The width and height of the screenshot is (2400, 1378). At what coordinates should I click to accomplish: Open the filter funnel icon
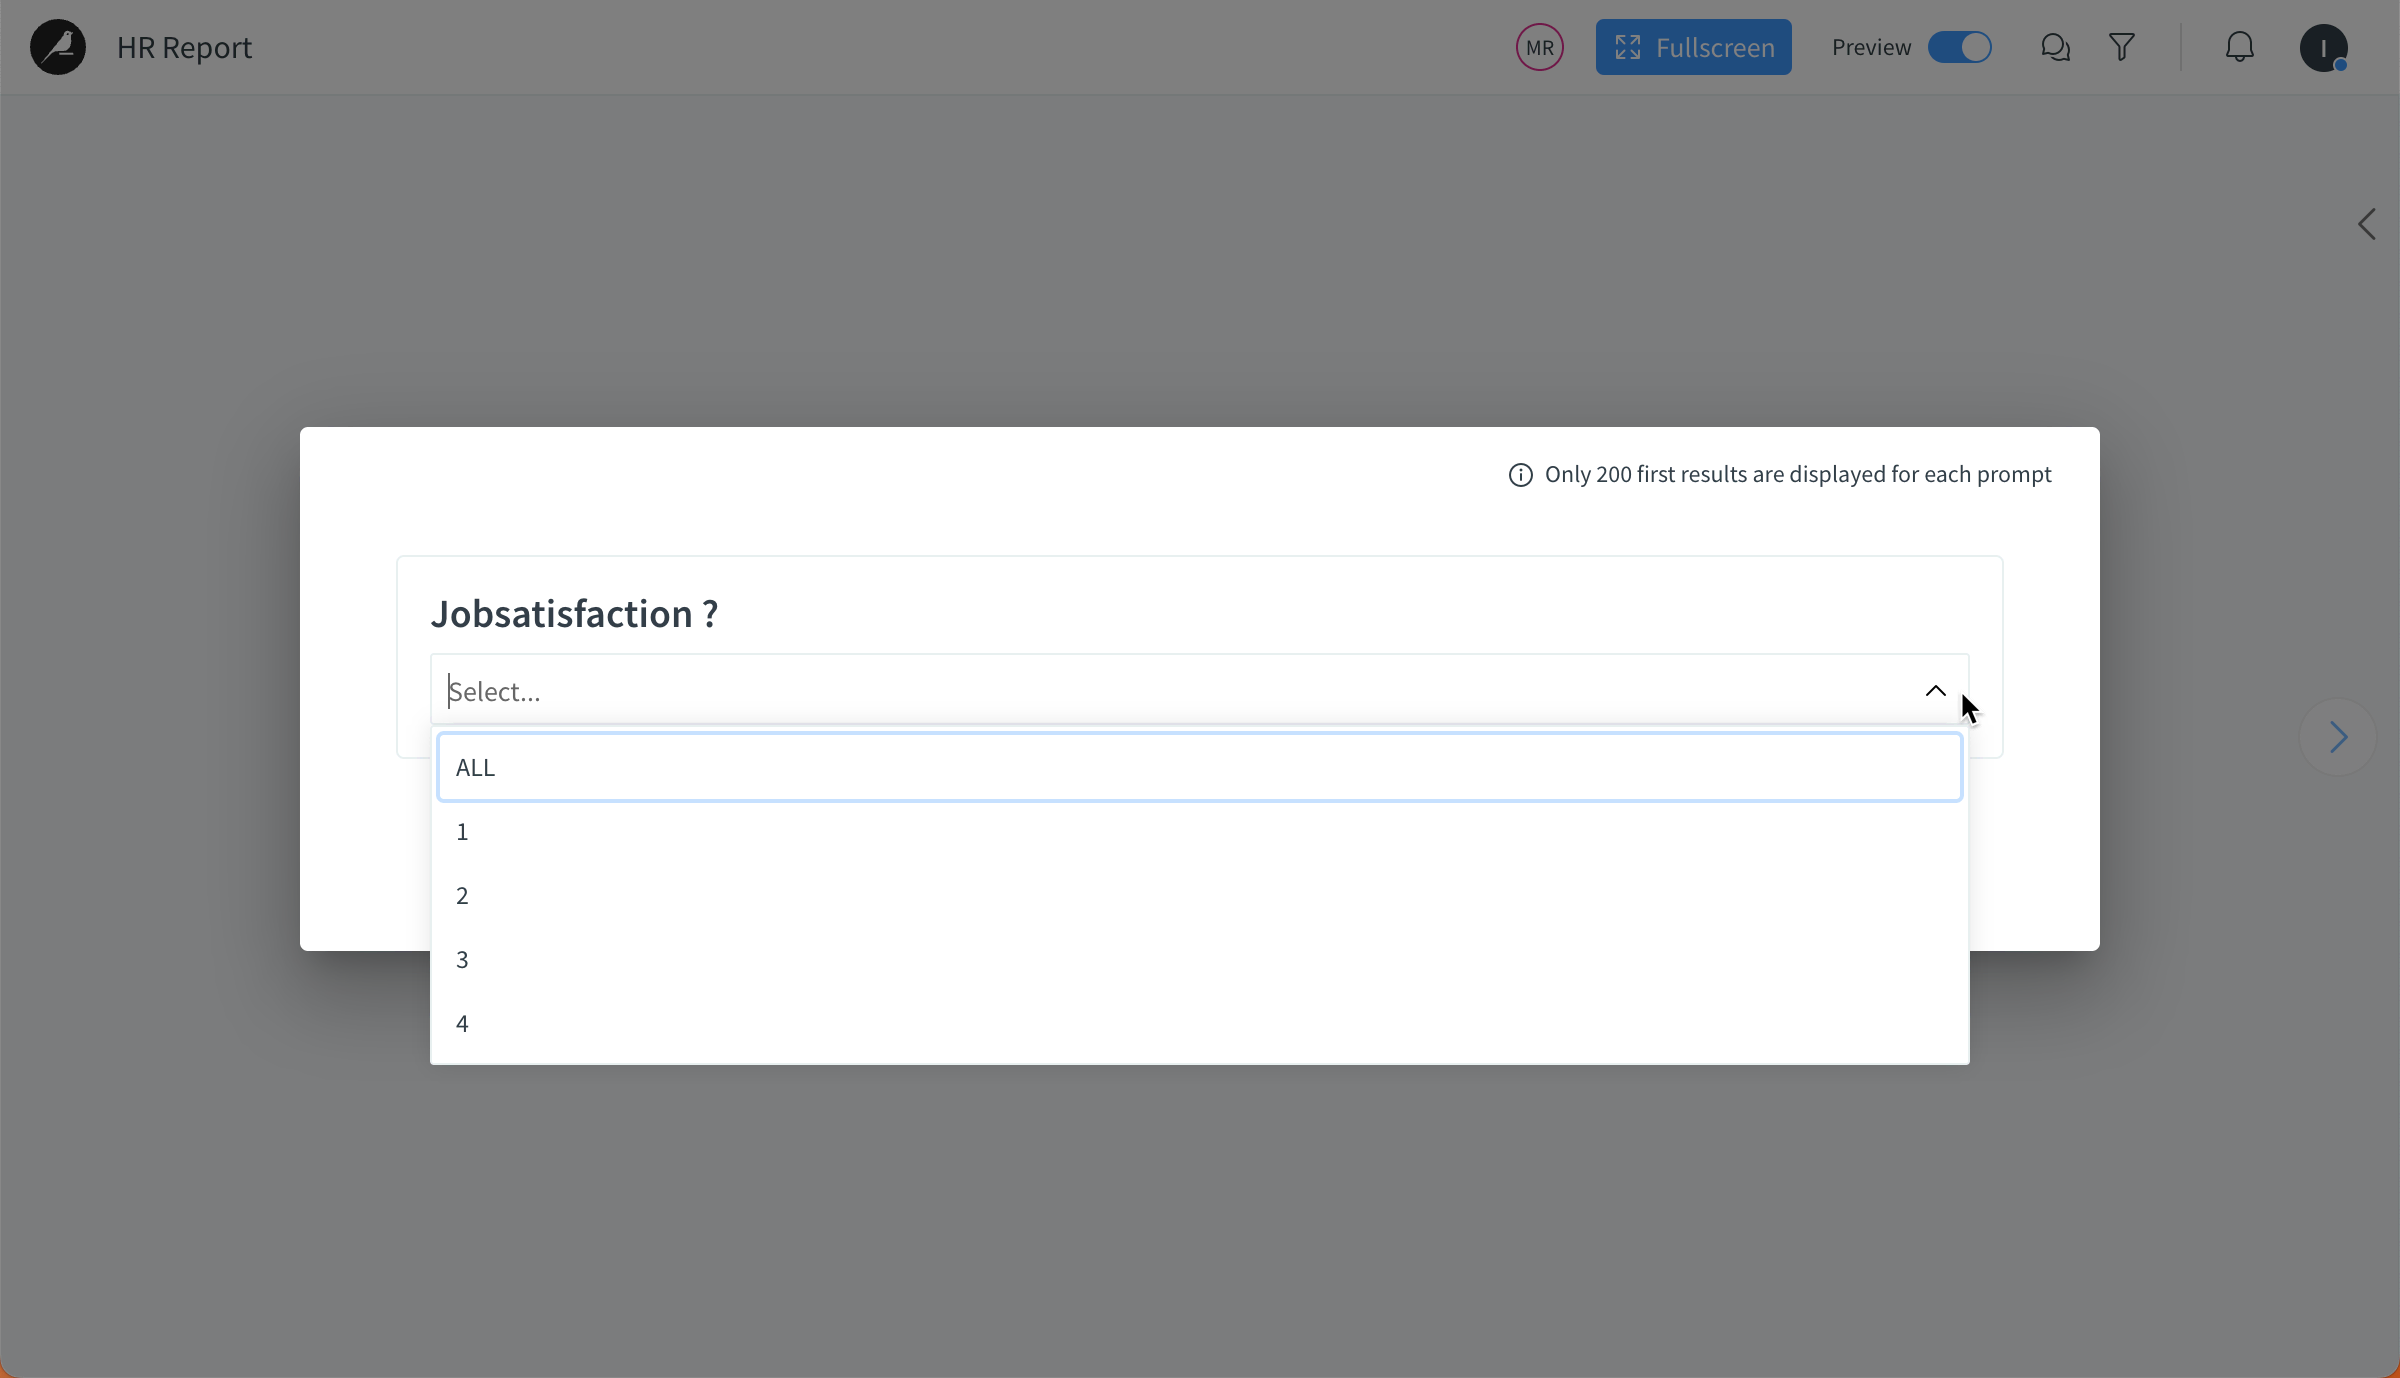pyautogui.click(x=2122, y=47)
